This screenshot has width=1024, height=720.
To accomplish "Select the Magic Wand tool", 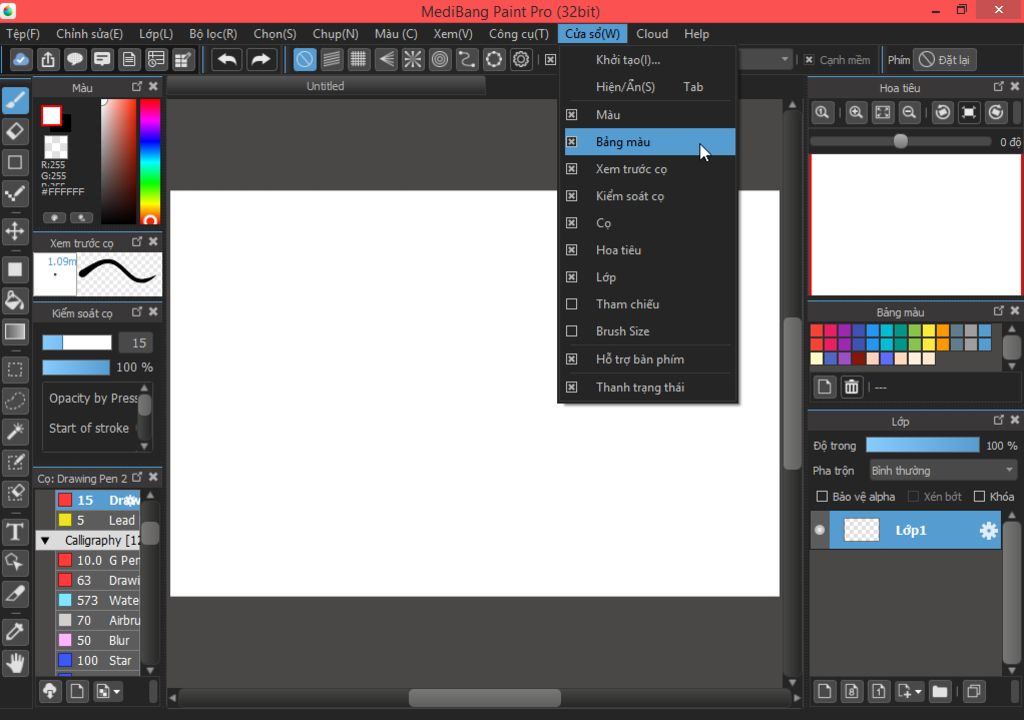I will pos(15,431).
